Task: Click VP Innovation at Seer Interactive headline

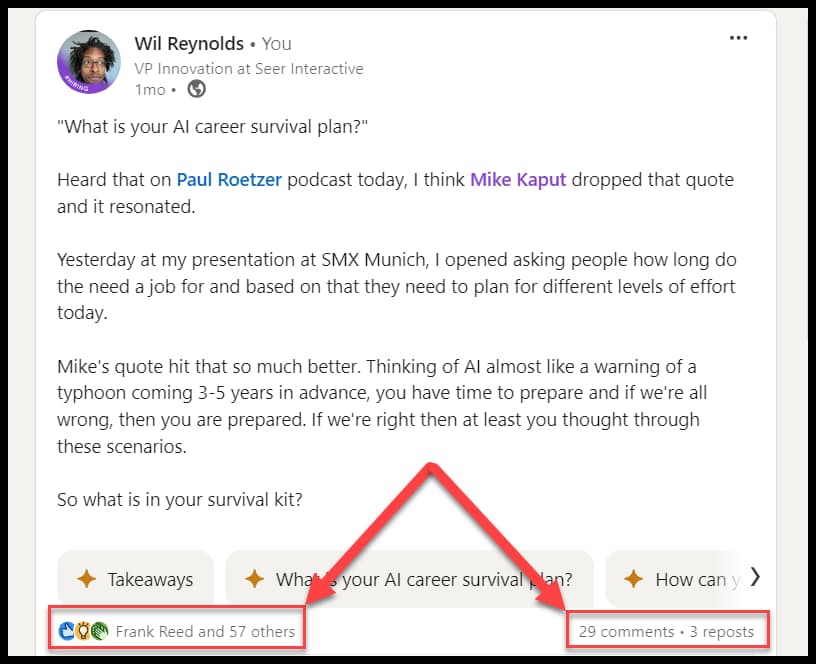Action: coord(249,69)
